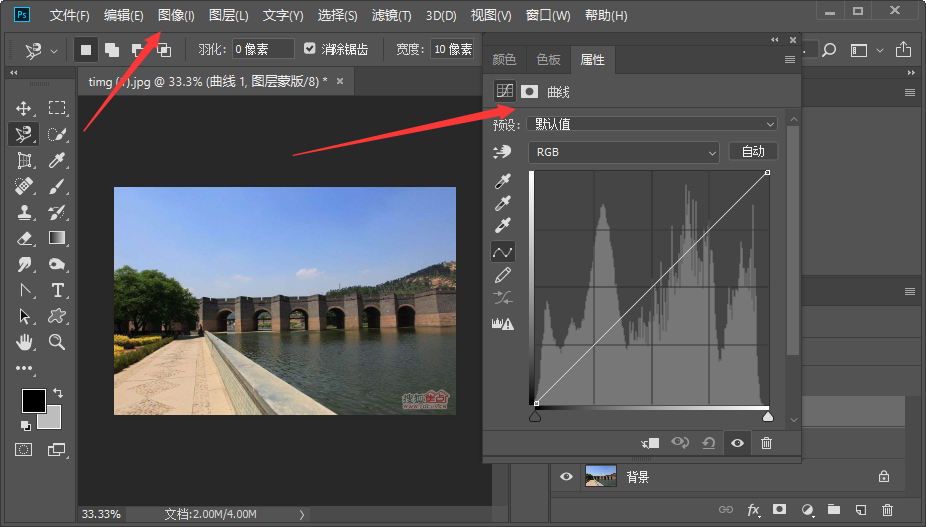Create new fill or adjustment layer
The height and width of the screenshot is (527, 926).
pyautogui.click(x=808, y=509)
